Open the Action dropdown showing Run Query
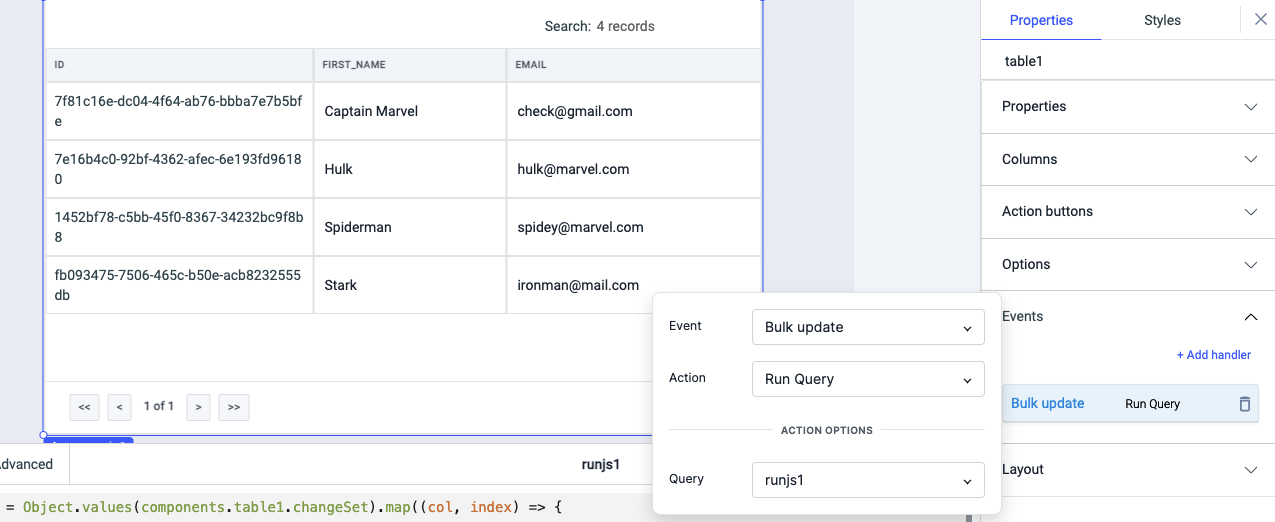 pyautogui.click(x=867, y=379)
